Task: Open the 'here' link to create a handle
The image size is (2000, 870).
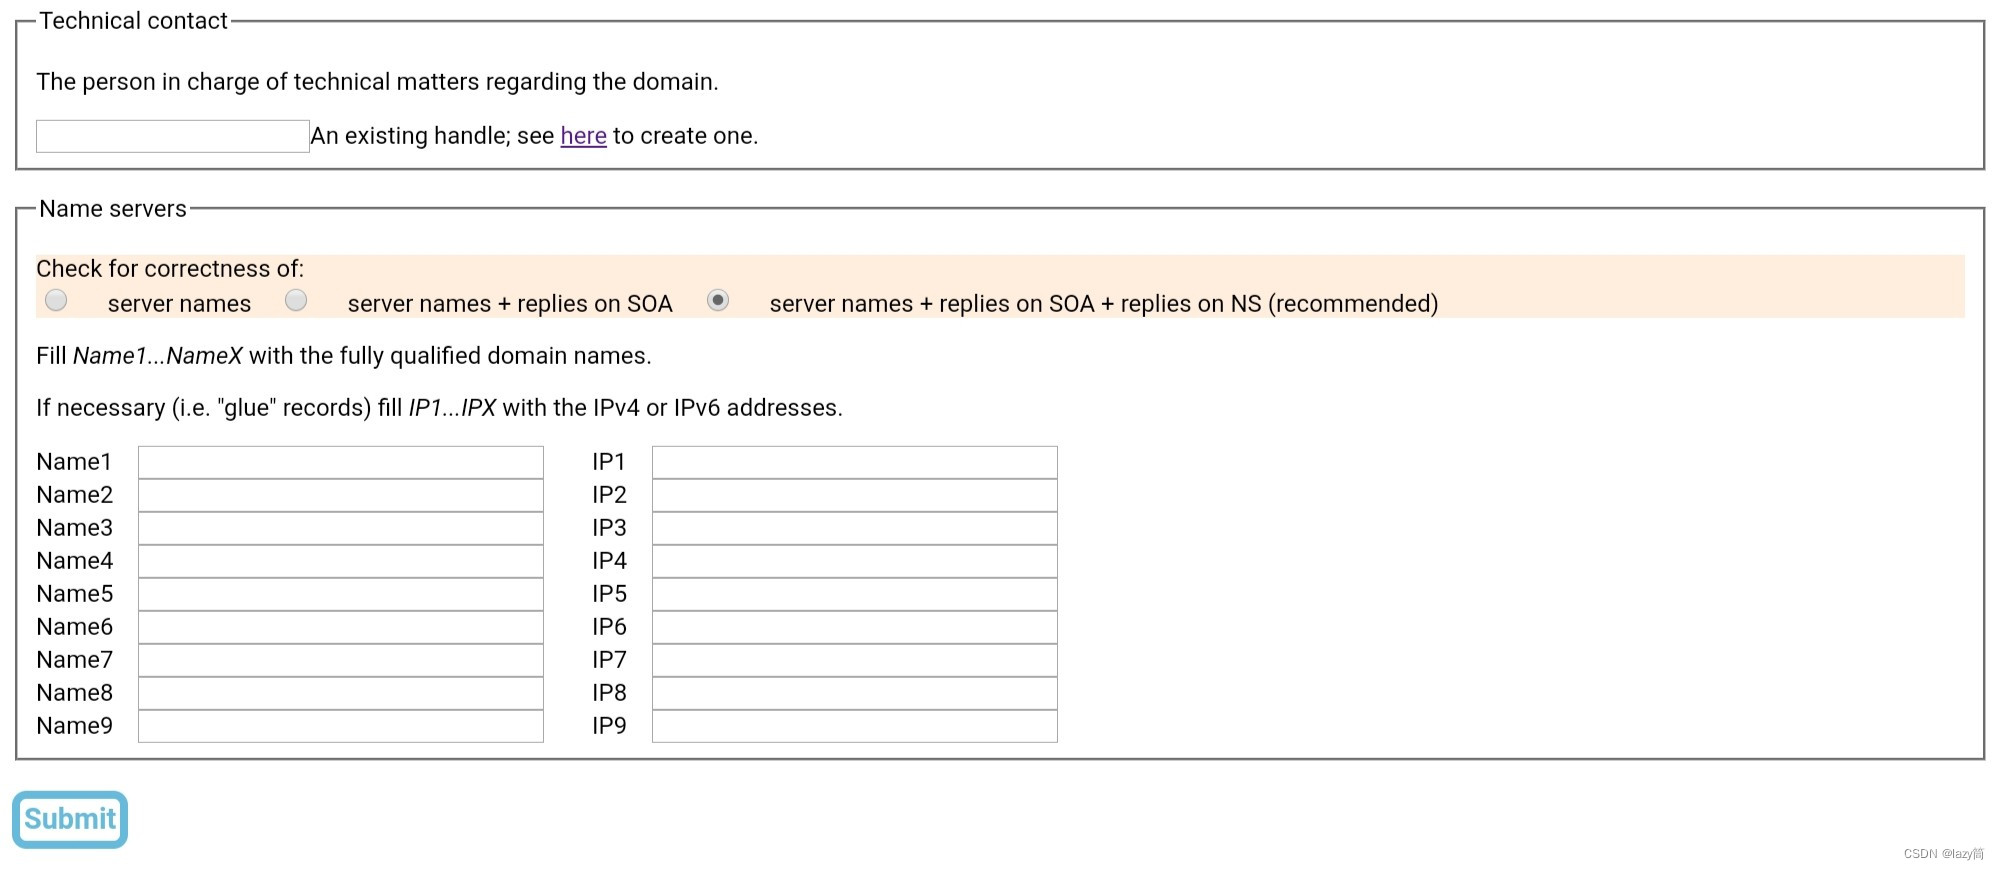Action: pos(583,136)
